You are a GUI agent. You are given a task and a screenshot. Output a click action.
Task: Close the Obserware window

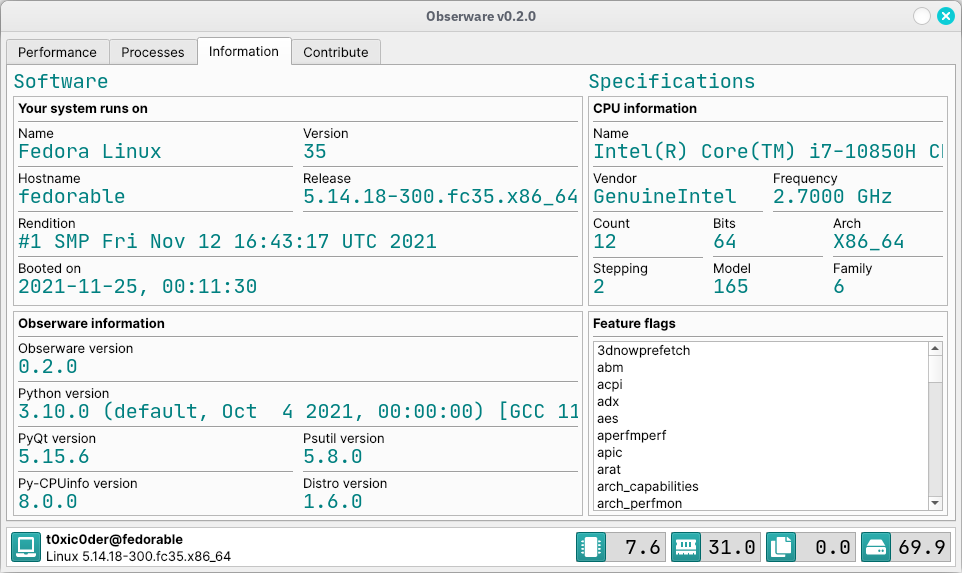click(x=945, y=17)
